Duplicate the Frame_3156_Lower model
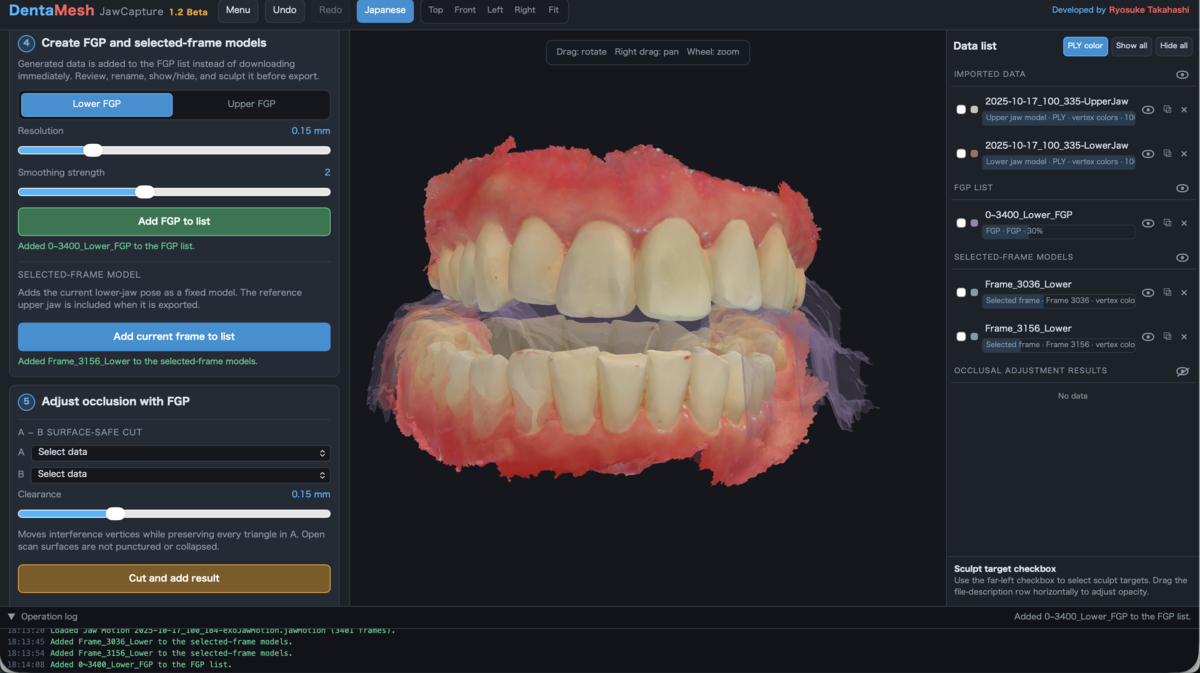 [x=1167, y=337]
